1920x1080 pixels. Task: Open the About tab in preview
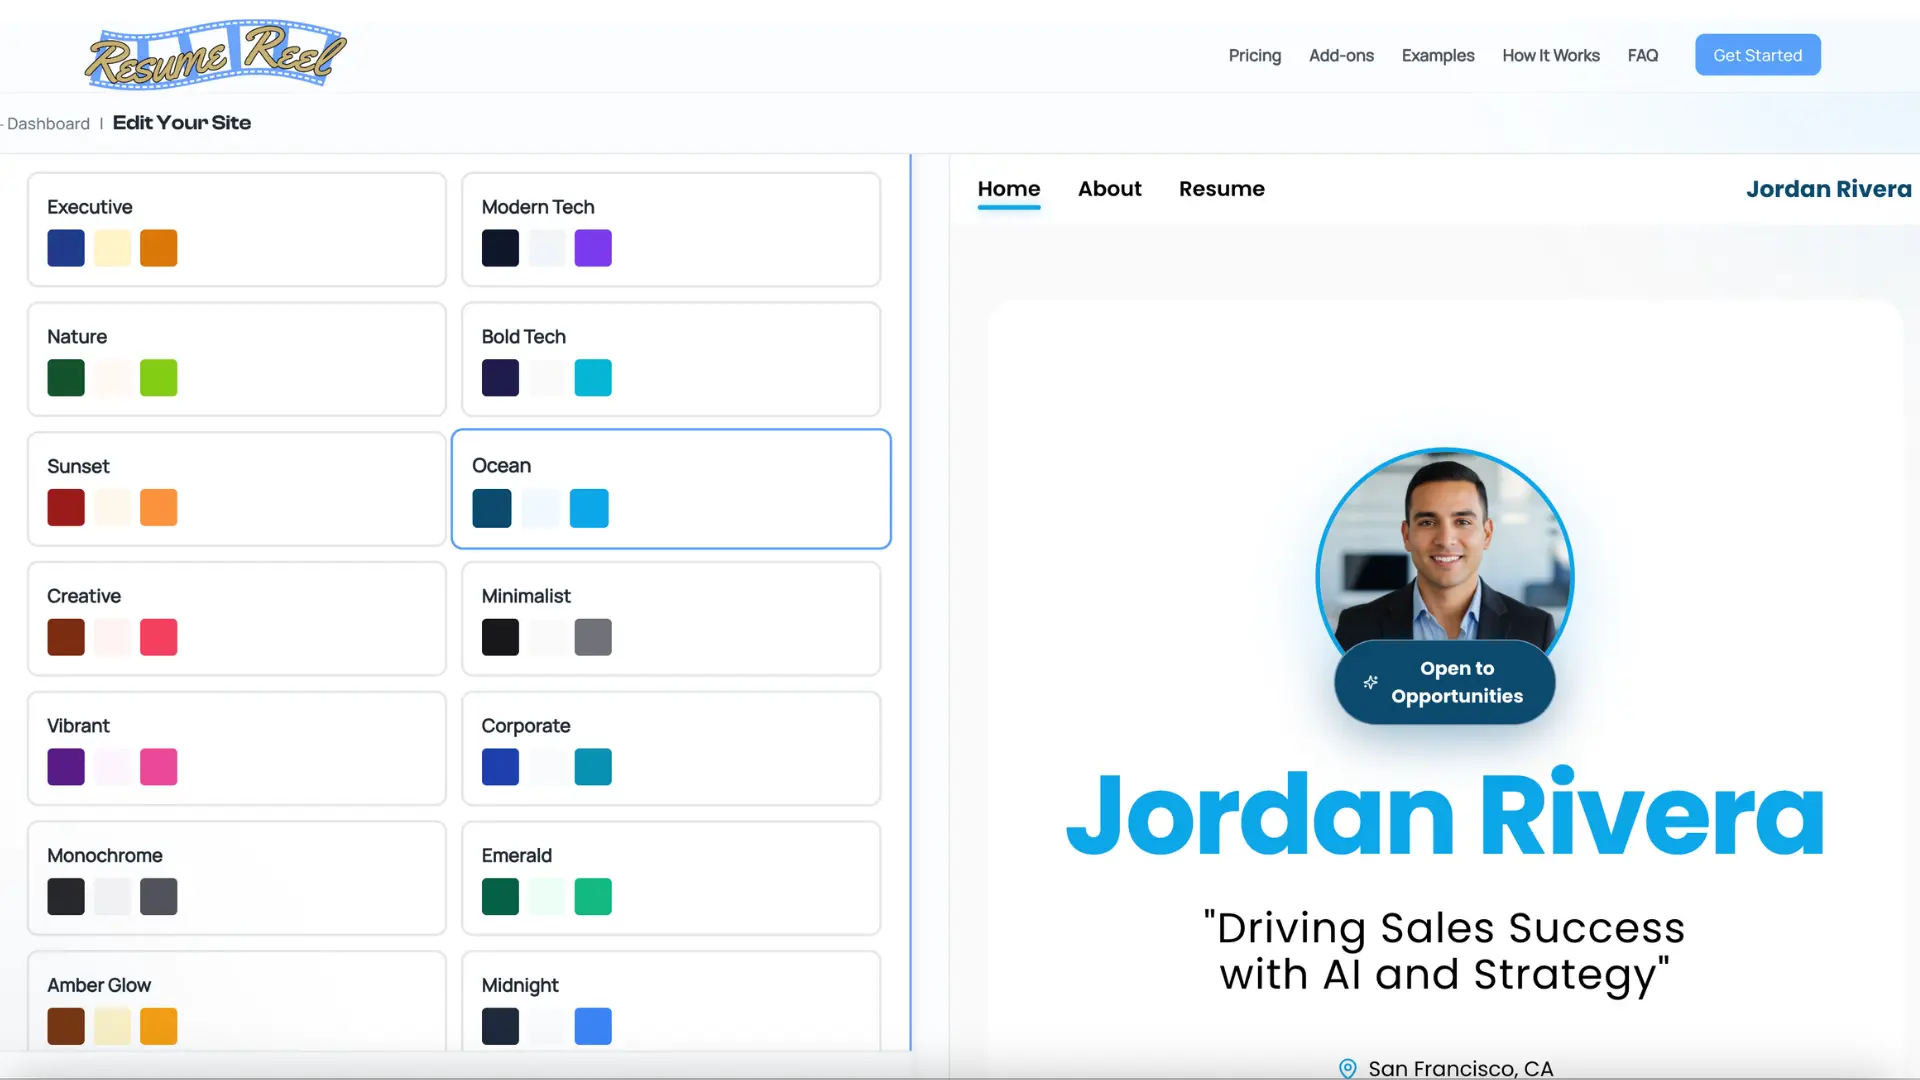click(1109, 189)
